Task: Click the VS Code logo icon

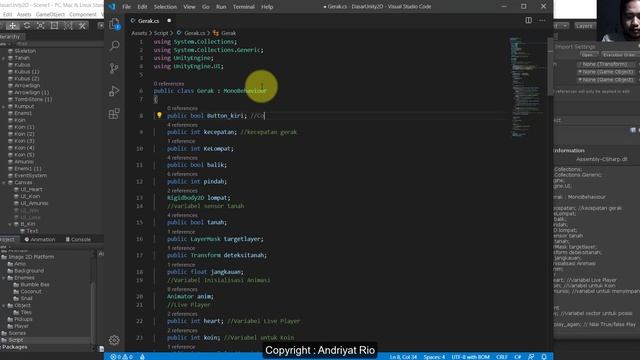Action: pyautogui.click(x=112, y=7)
